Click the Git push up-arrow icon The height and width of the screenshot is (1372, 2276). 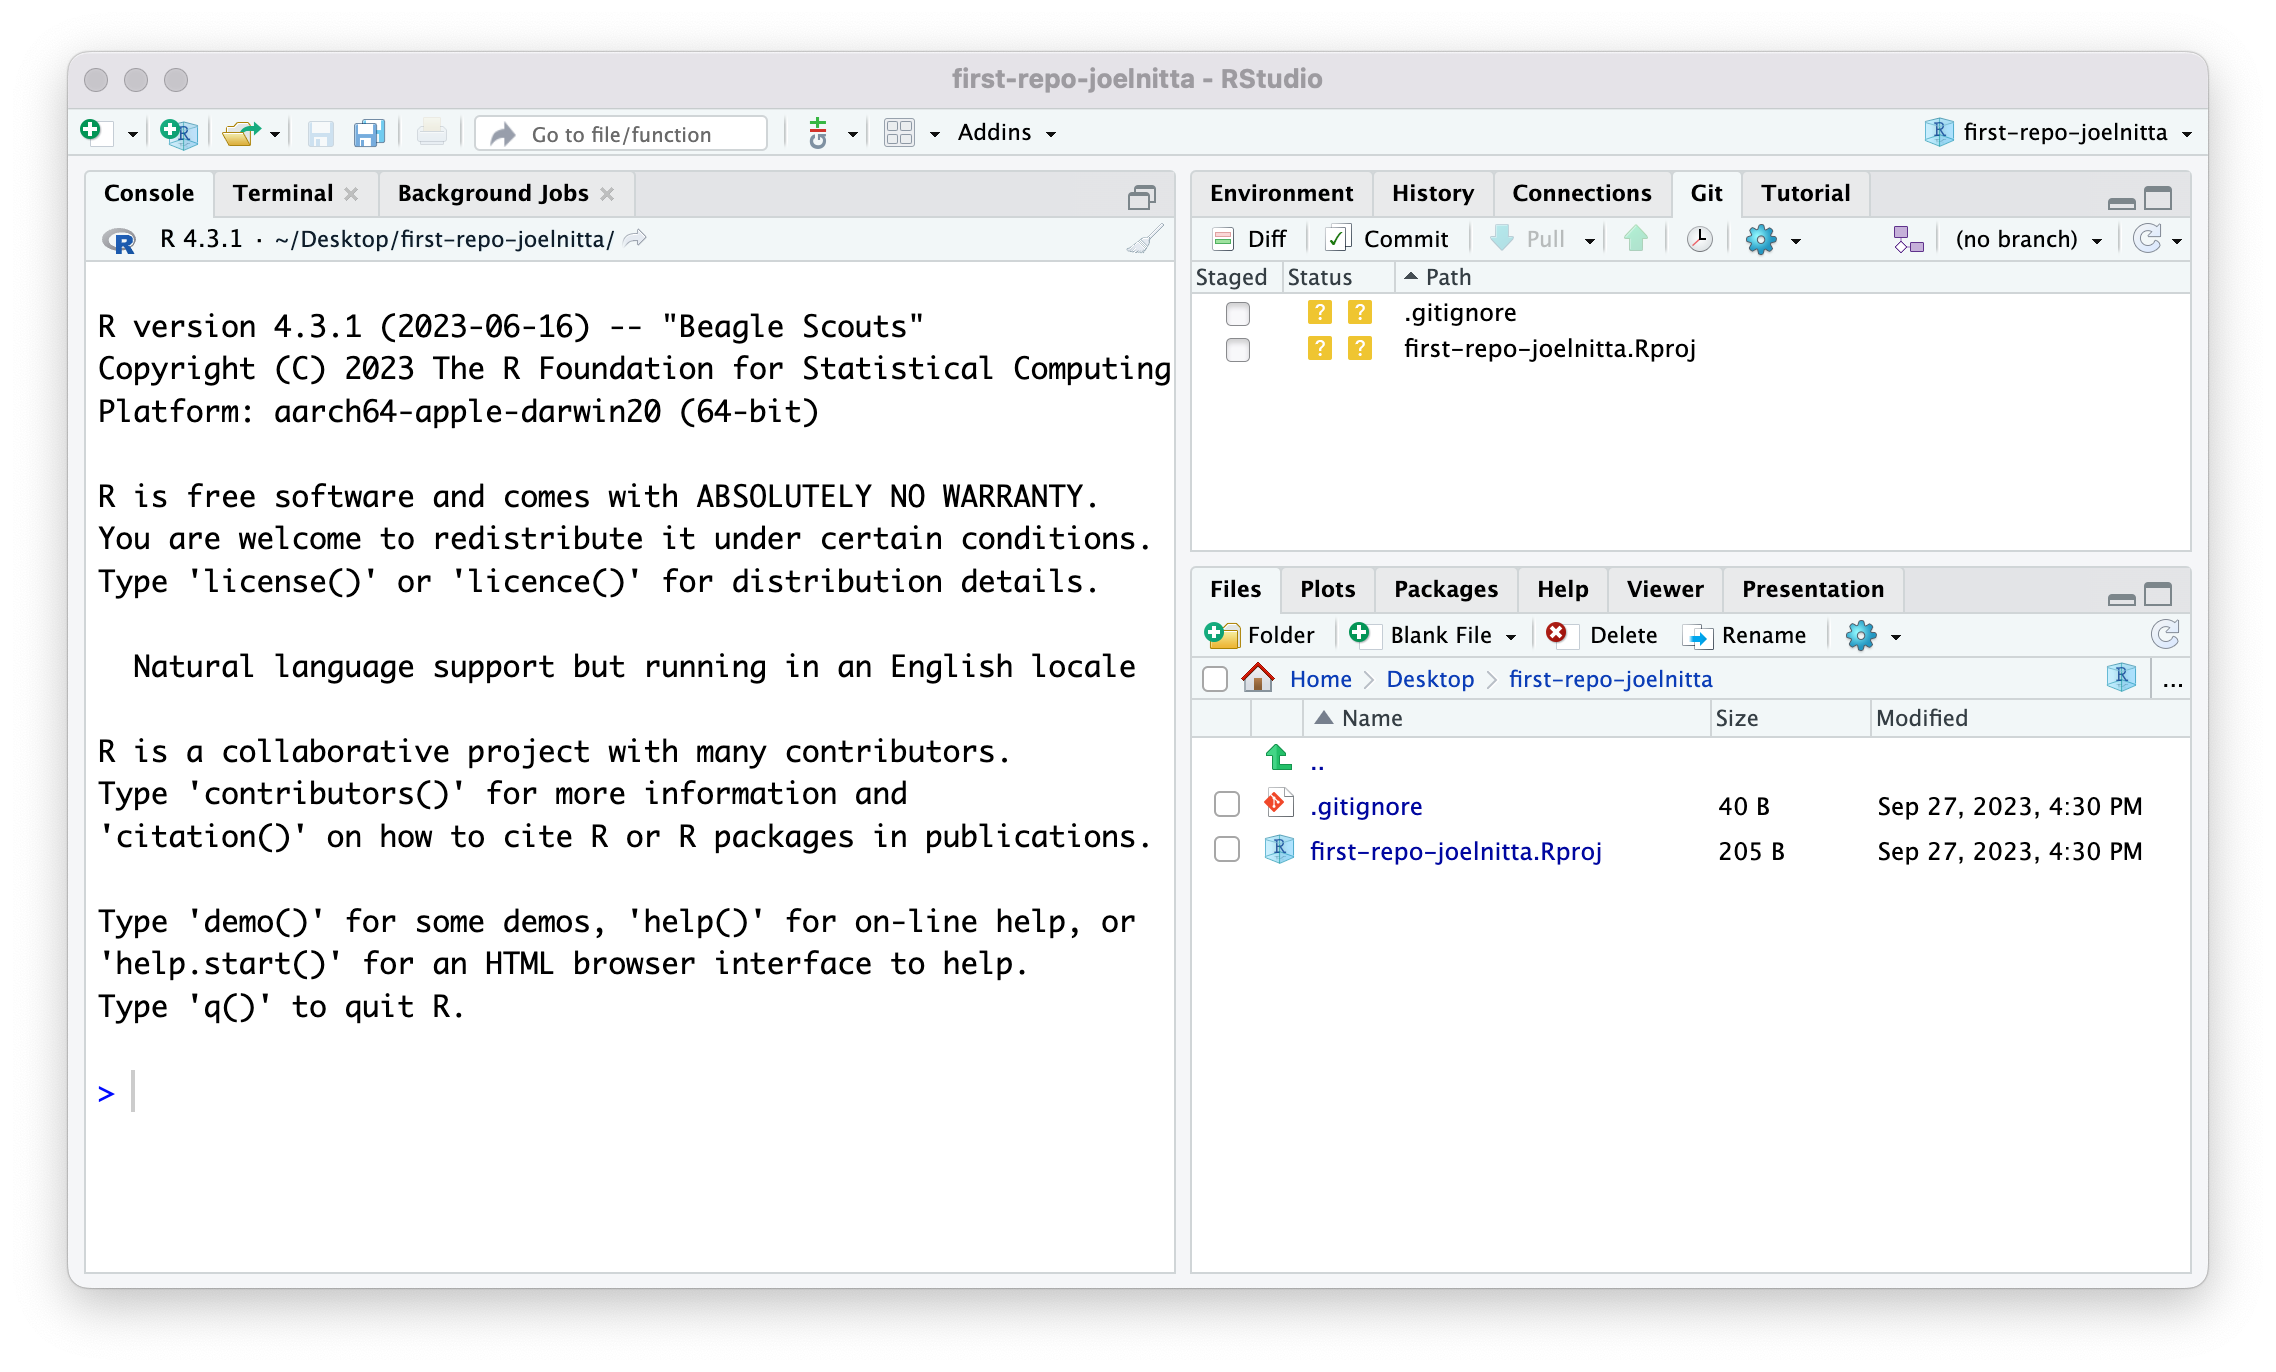pos(1636,239)
